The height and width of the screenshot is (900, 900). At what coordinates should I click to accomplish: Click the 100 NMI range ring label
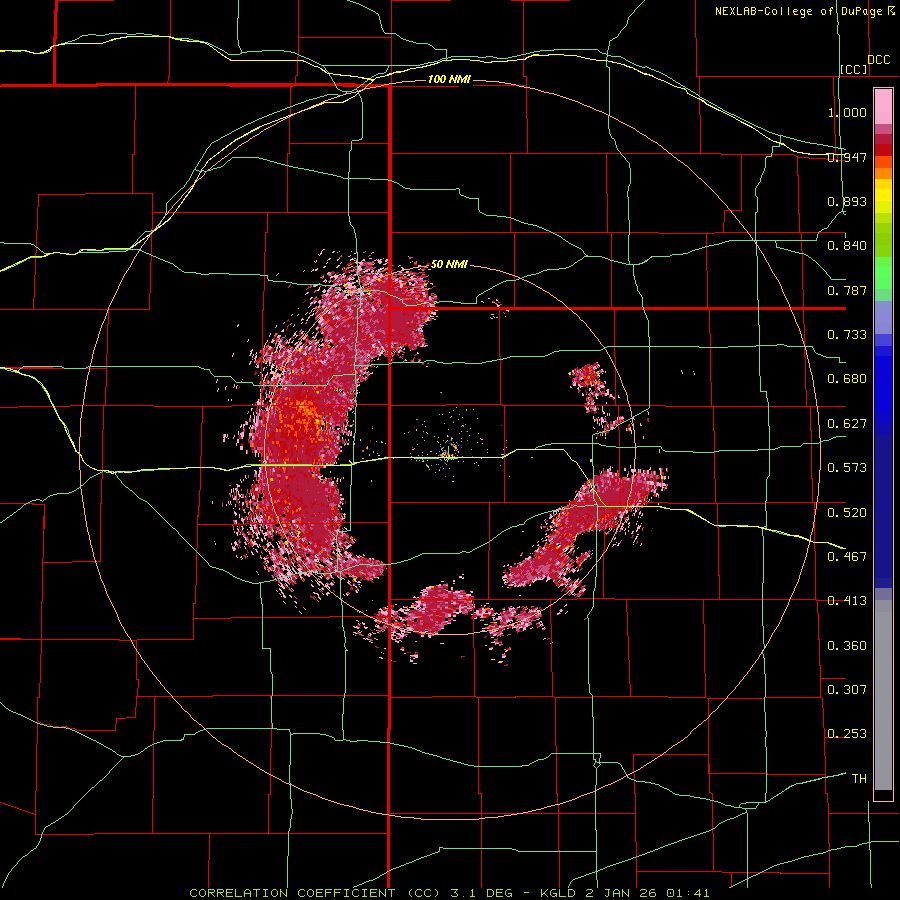(x=449, y=79)
